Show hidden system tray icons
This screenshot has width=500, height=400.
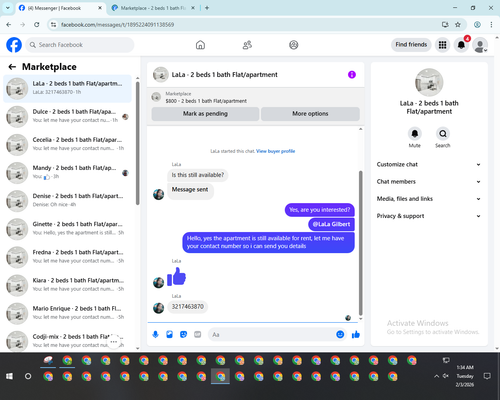[436, 376]
